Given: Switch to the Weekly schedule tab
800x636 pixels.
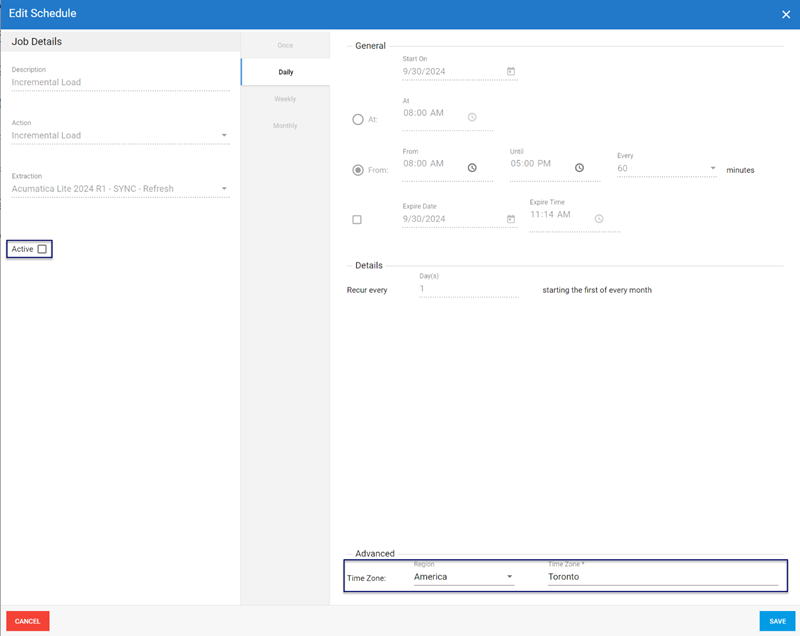Looking at the screenshot, I should pyautogui.click(x=284, y=98).
